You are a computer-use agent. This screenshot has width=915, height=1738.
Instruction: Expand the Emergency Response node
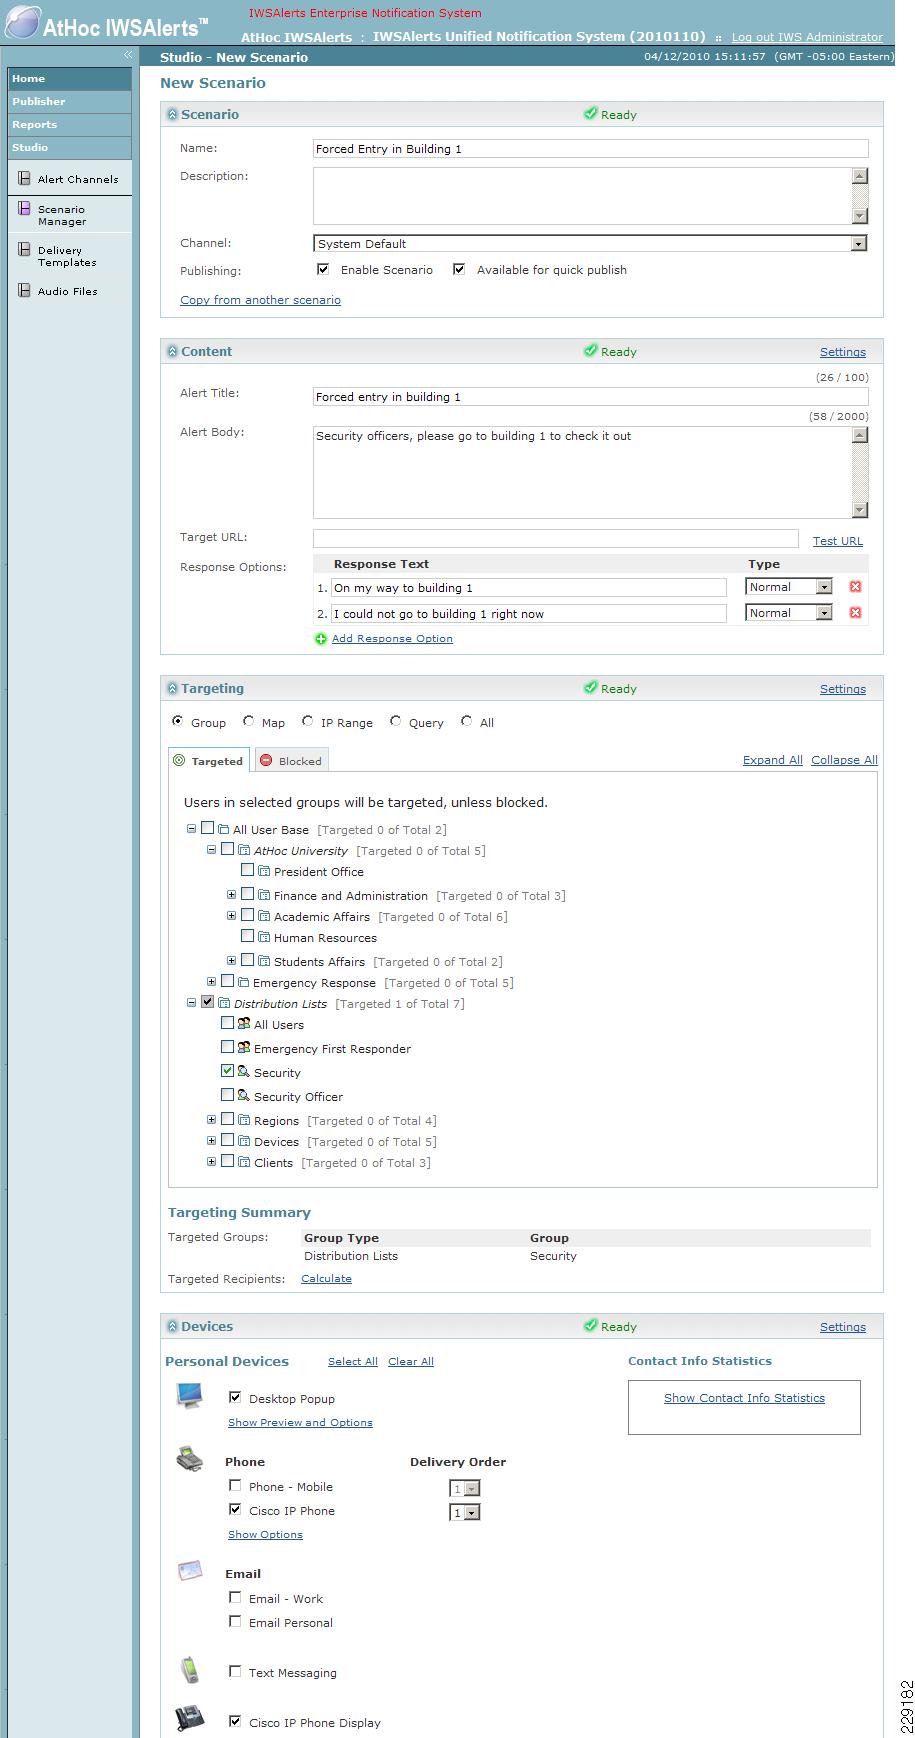[211, 982]
